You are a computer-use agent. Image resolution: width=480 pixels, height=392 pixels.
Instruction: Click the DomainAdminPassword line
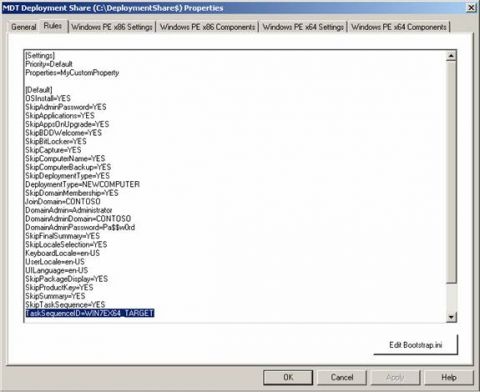[x=80, y=227]
